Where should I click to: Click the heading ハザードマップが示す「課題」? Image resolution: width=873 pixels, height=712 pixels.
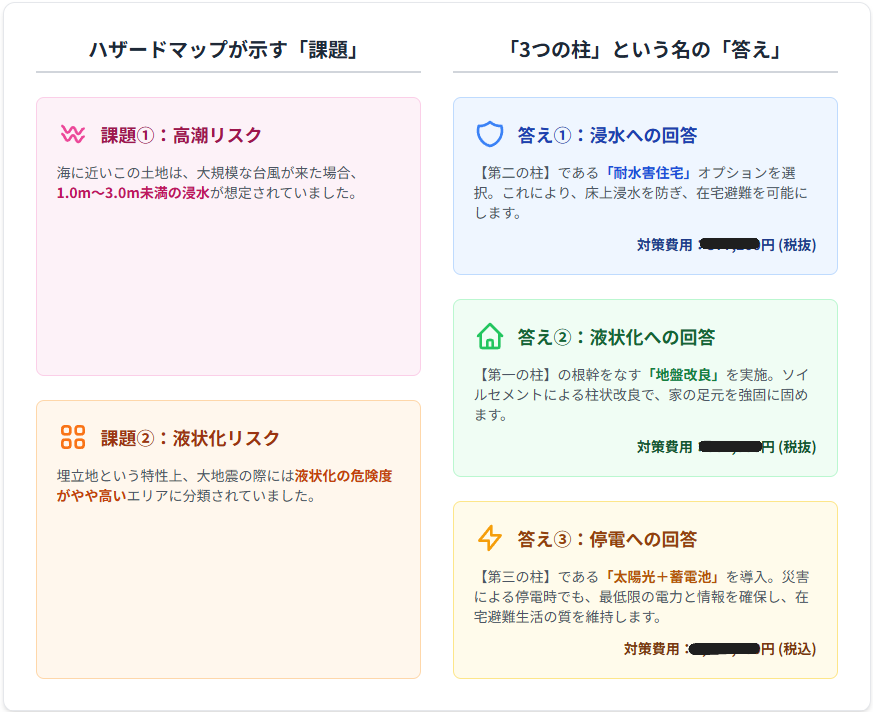point(228,50)
